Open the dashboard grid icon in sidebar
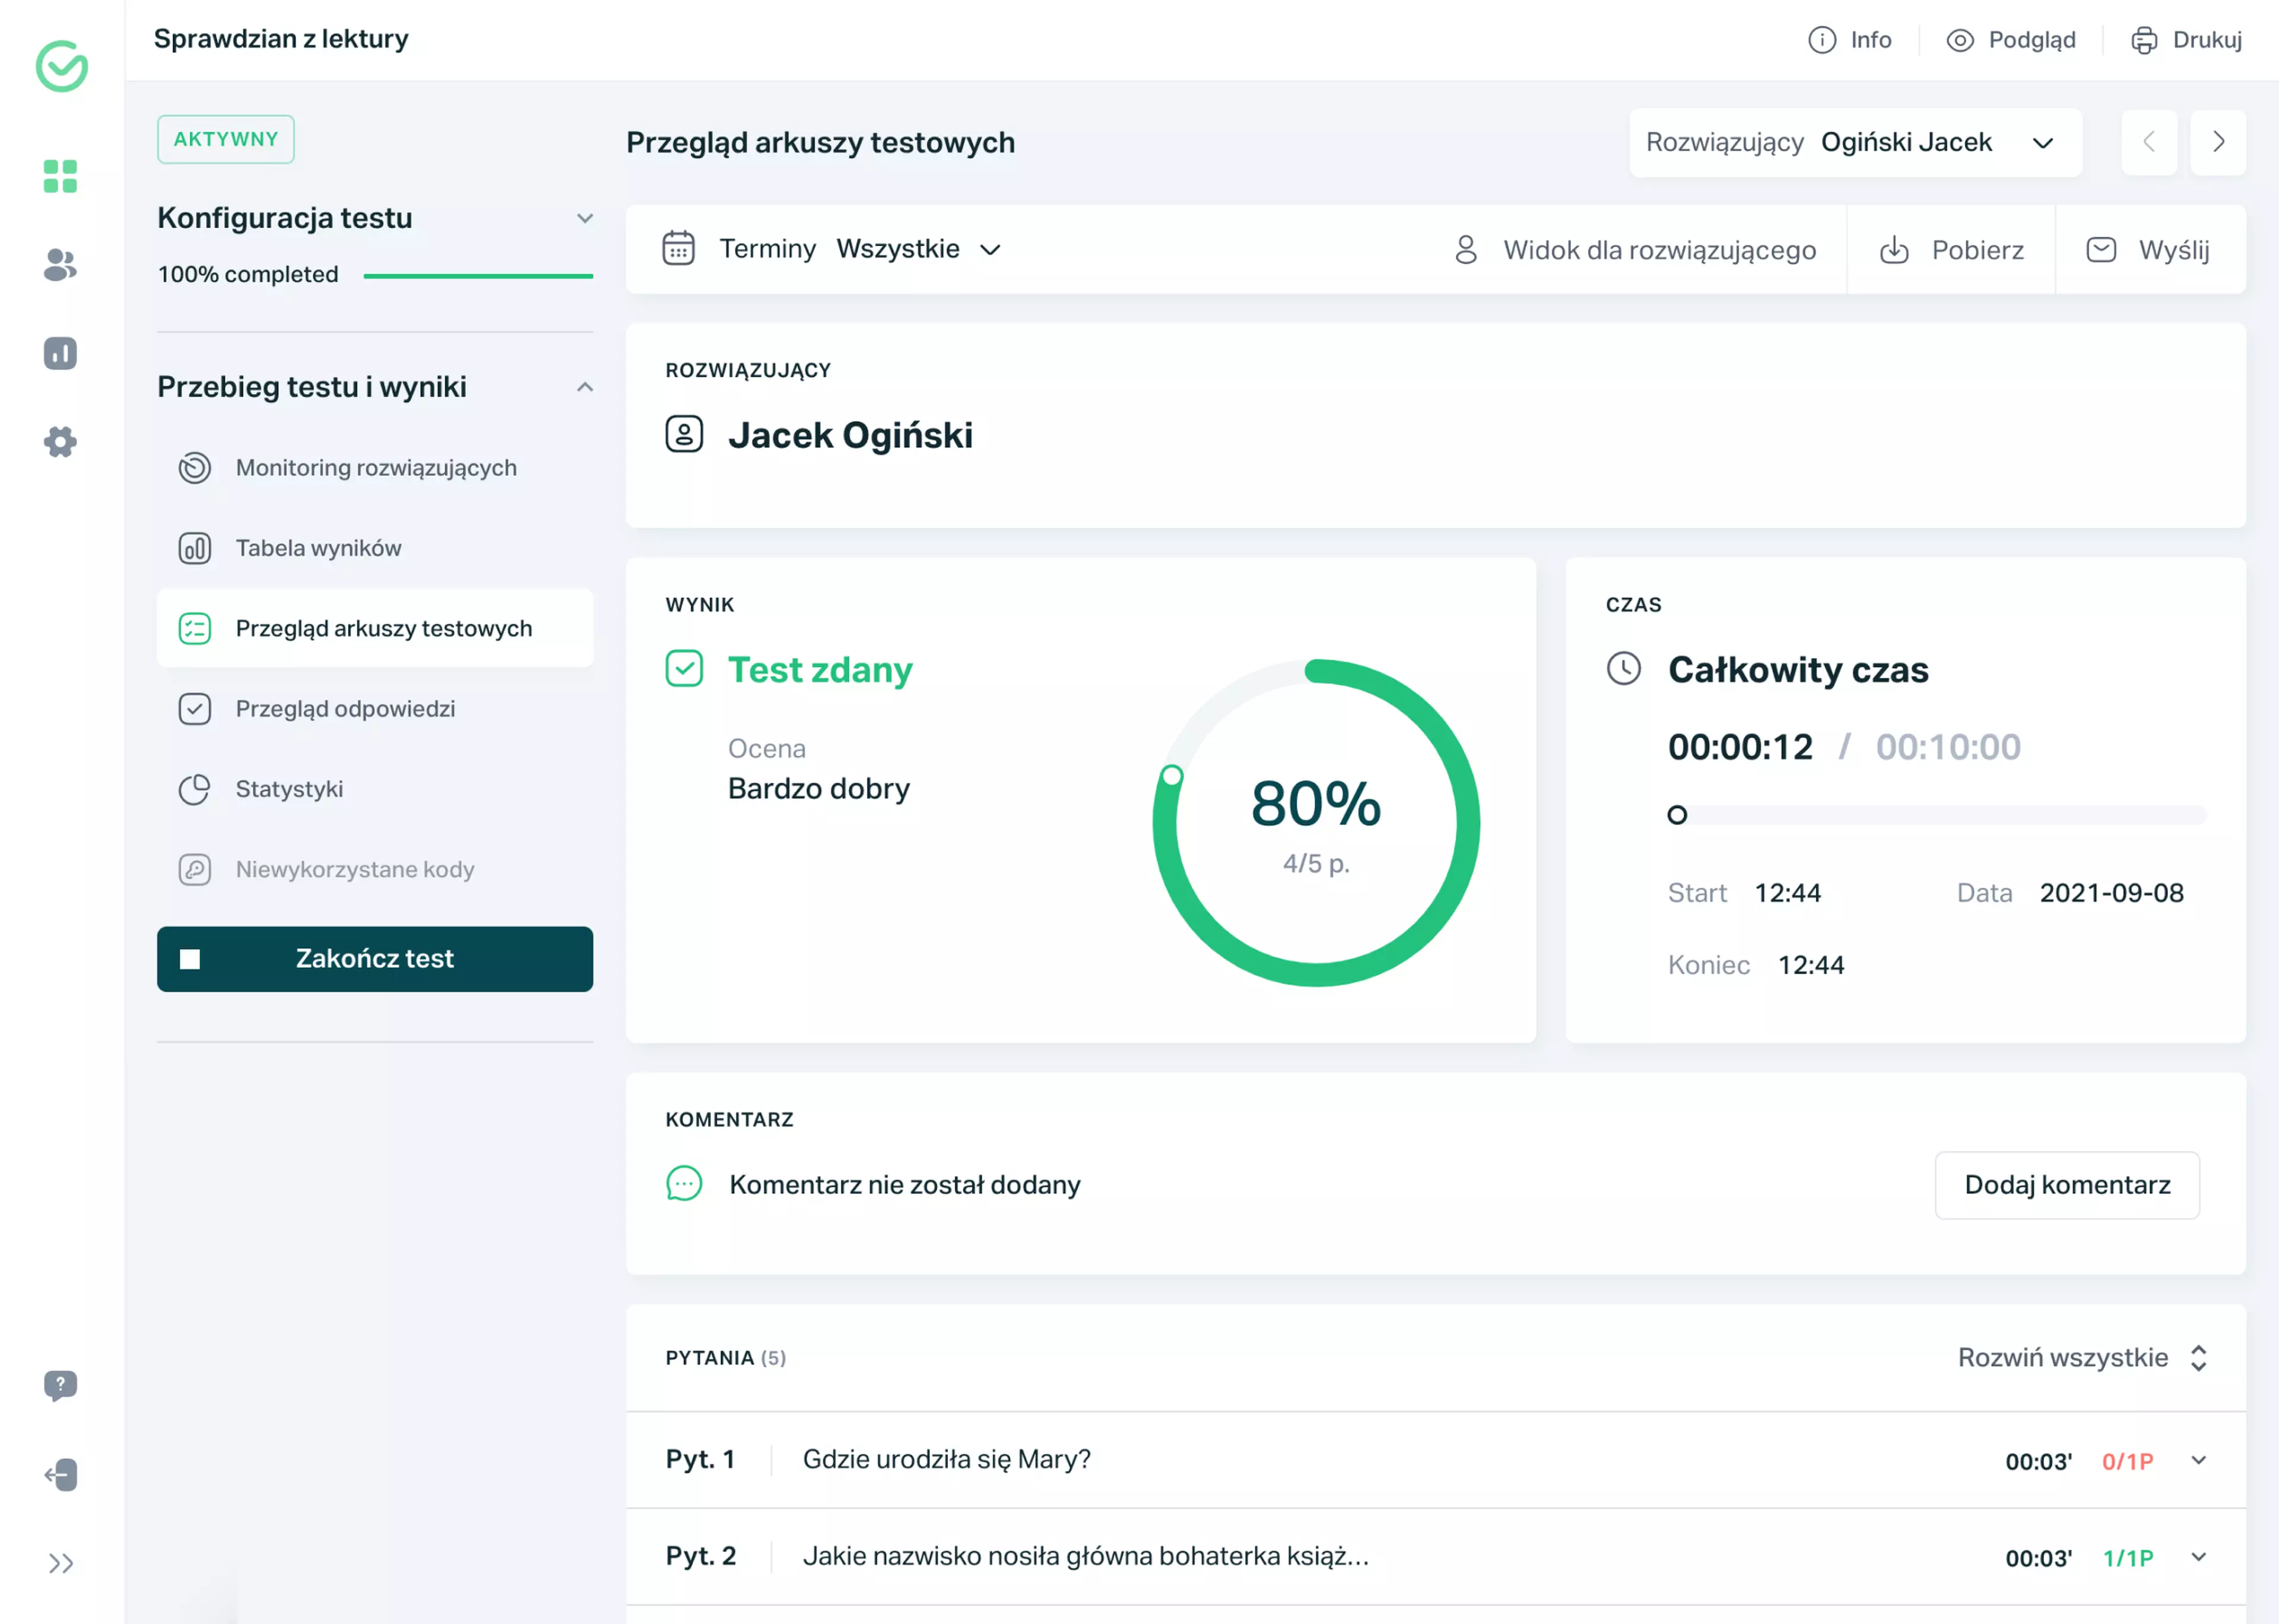The width and height of the screenshot is (2279, 1624). (60, 176)
